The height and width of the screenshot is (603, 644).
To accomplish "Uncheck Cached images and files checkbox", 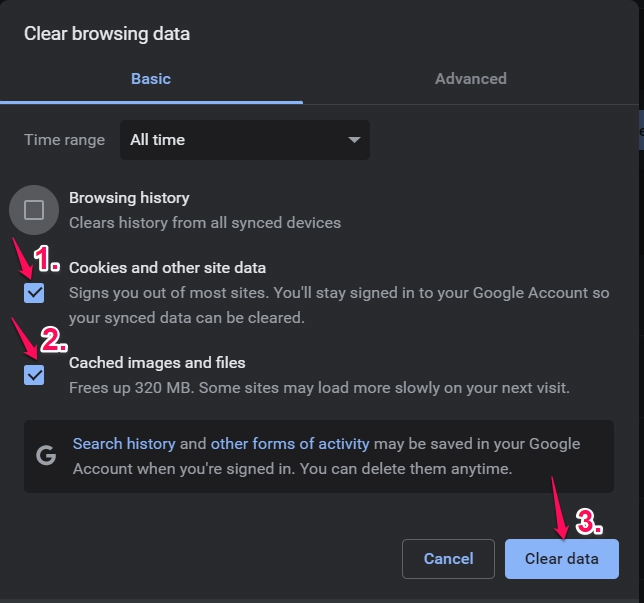I will [34, 374].
